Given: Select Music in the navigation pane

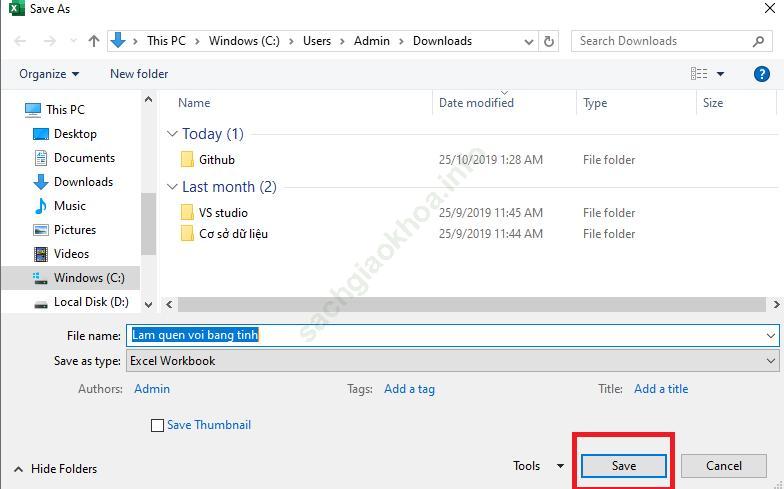Looking at the screenshot, I should pyautogui.click(x=70, y=206).
